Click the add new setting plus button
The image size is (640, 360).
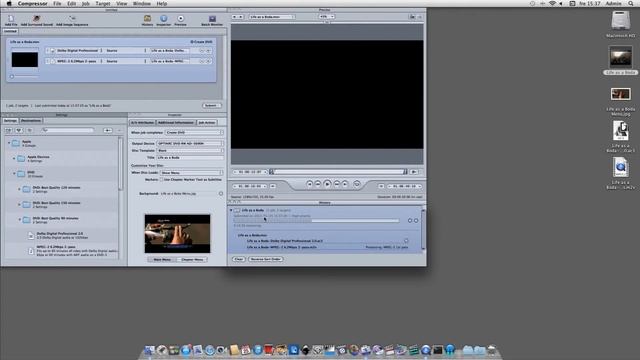[x=108, y=130]
